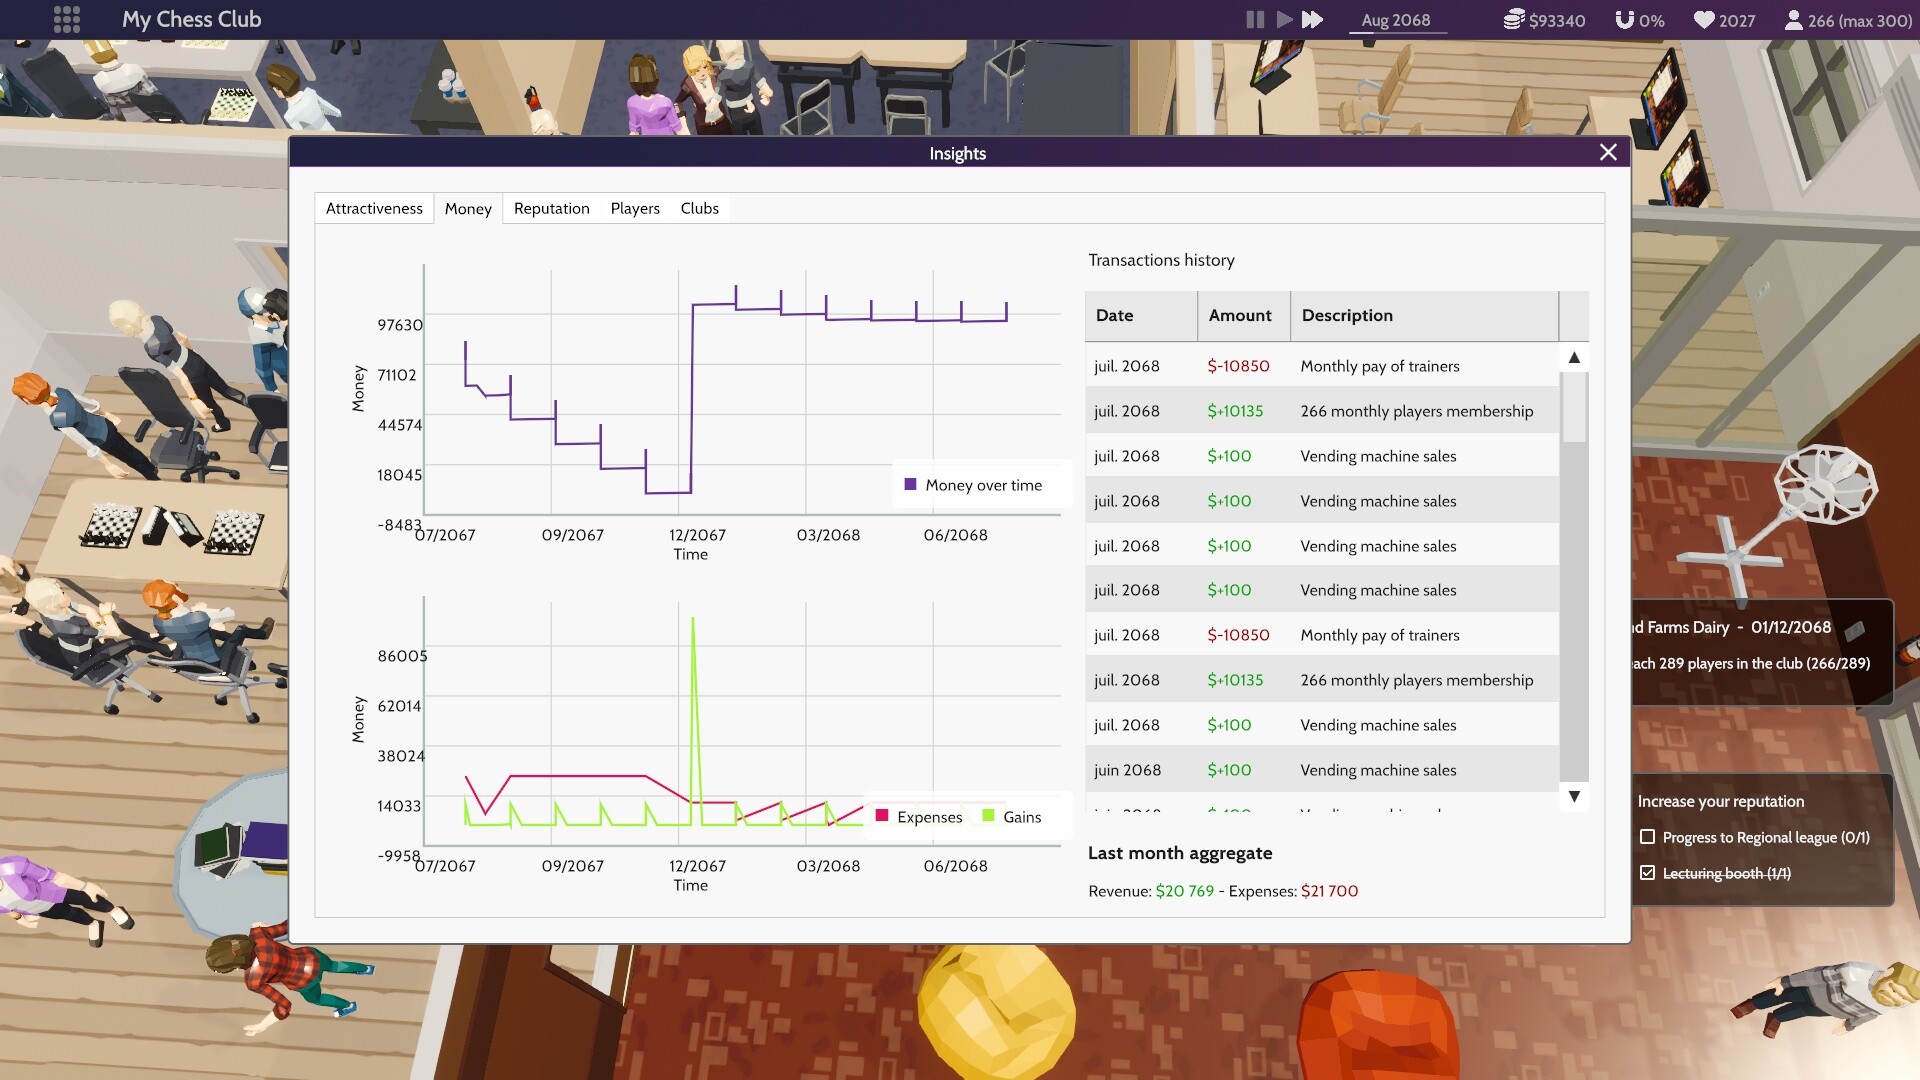Click the money coins icon
Image resolution: width=1920 pixels, height=1080 pixels.
tap(1514, 20)
